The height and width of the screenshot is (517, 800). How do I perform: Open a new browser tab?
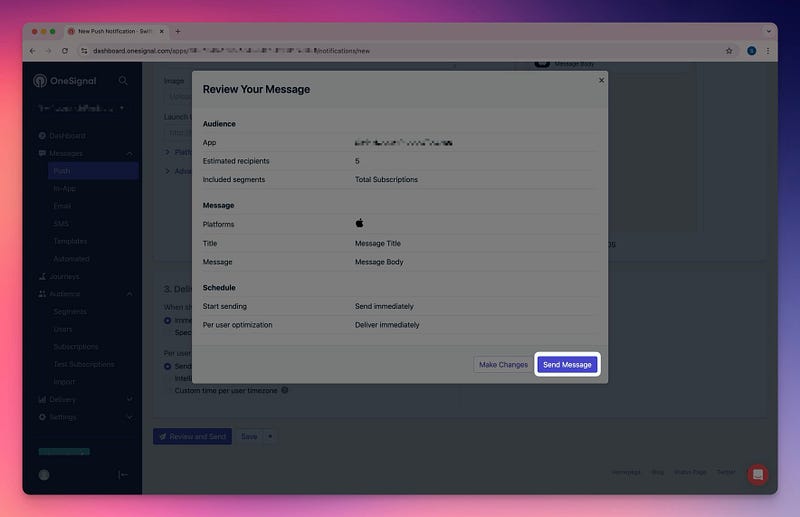click(x=178, y=32)
